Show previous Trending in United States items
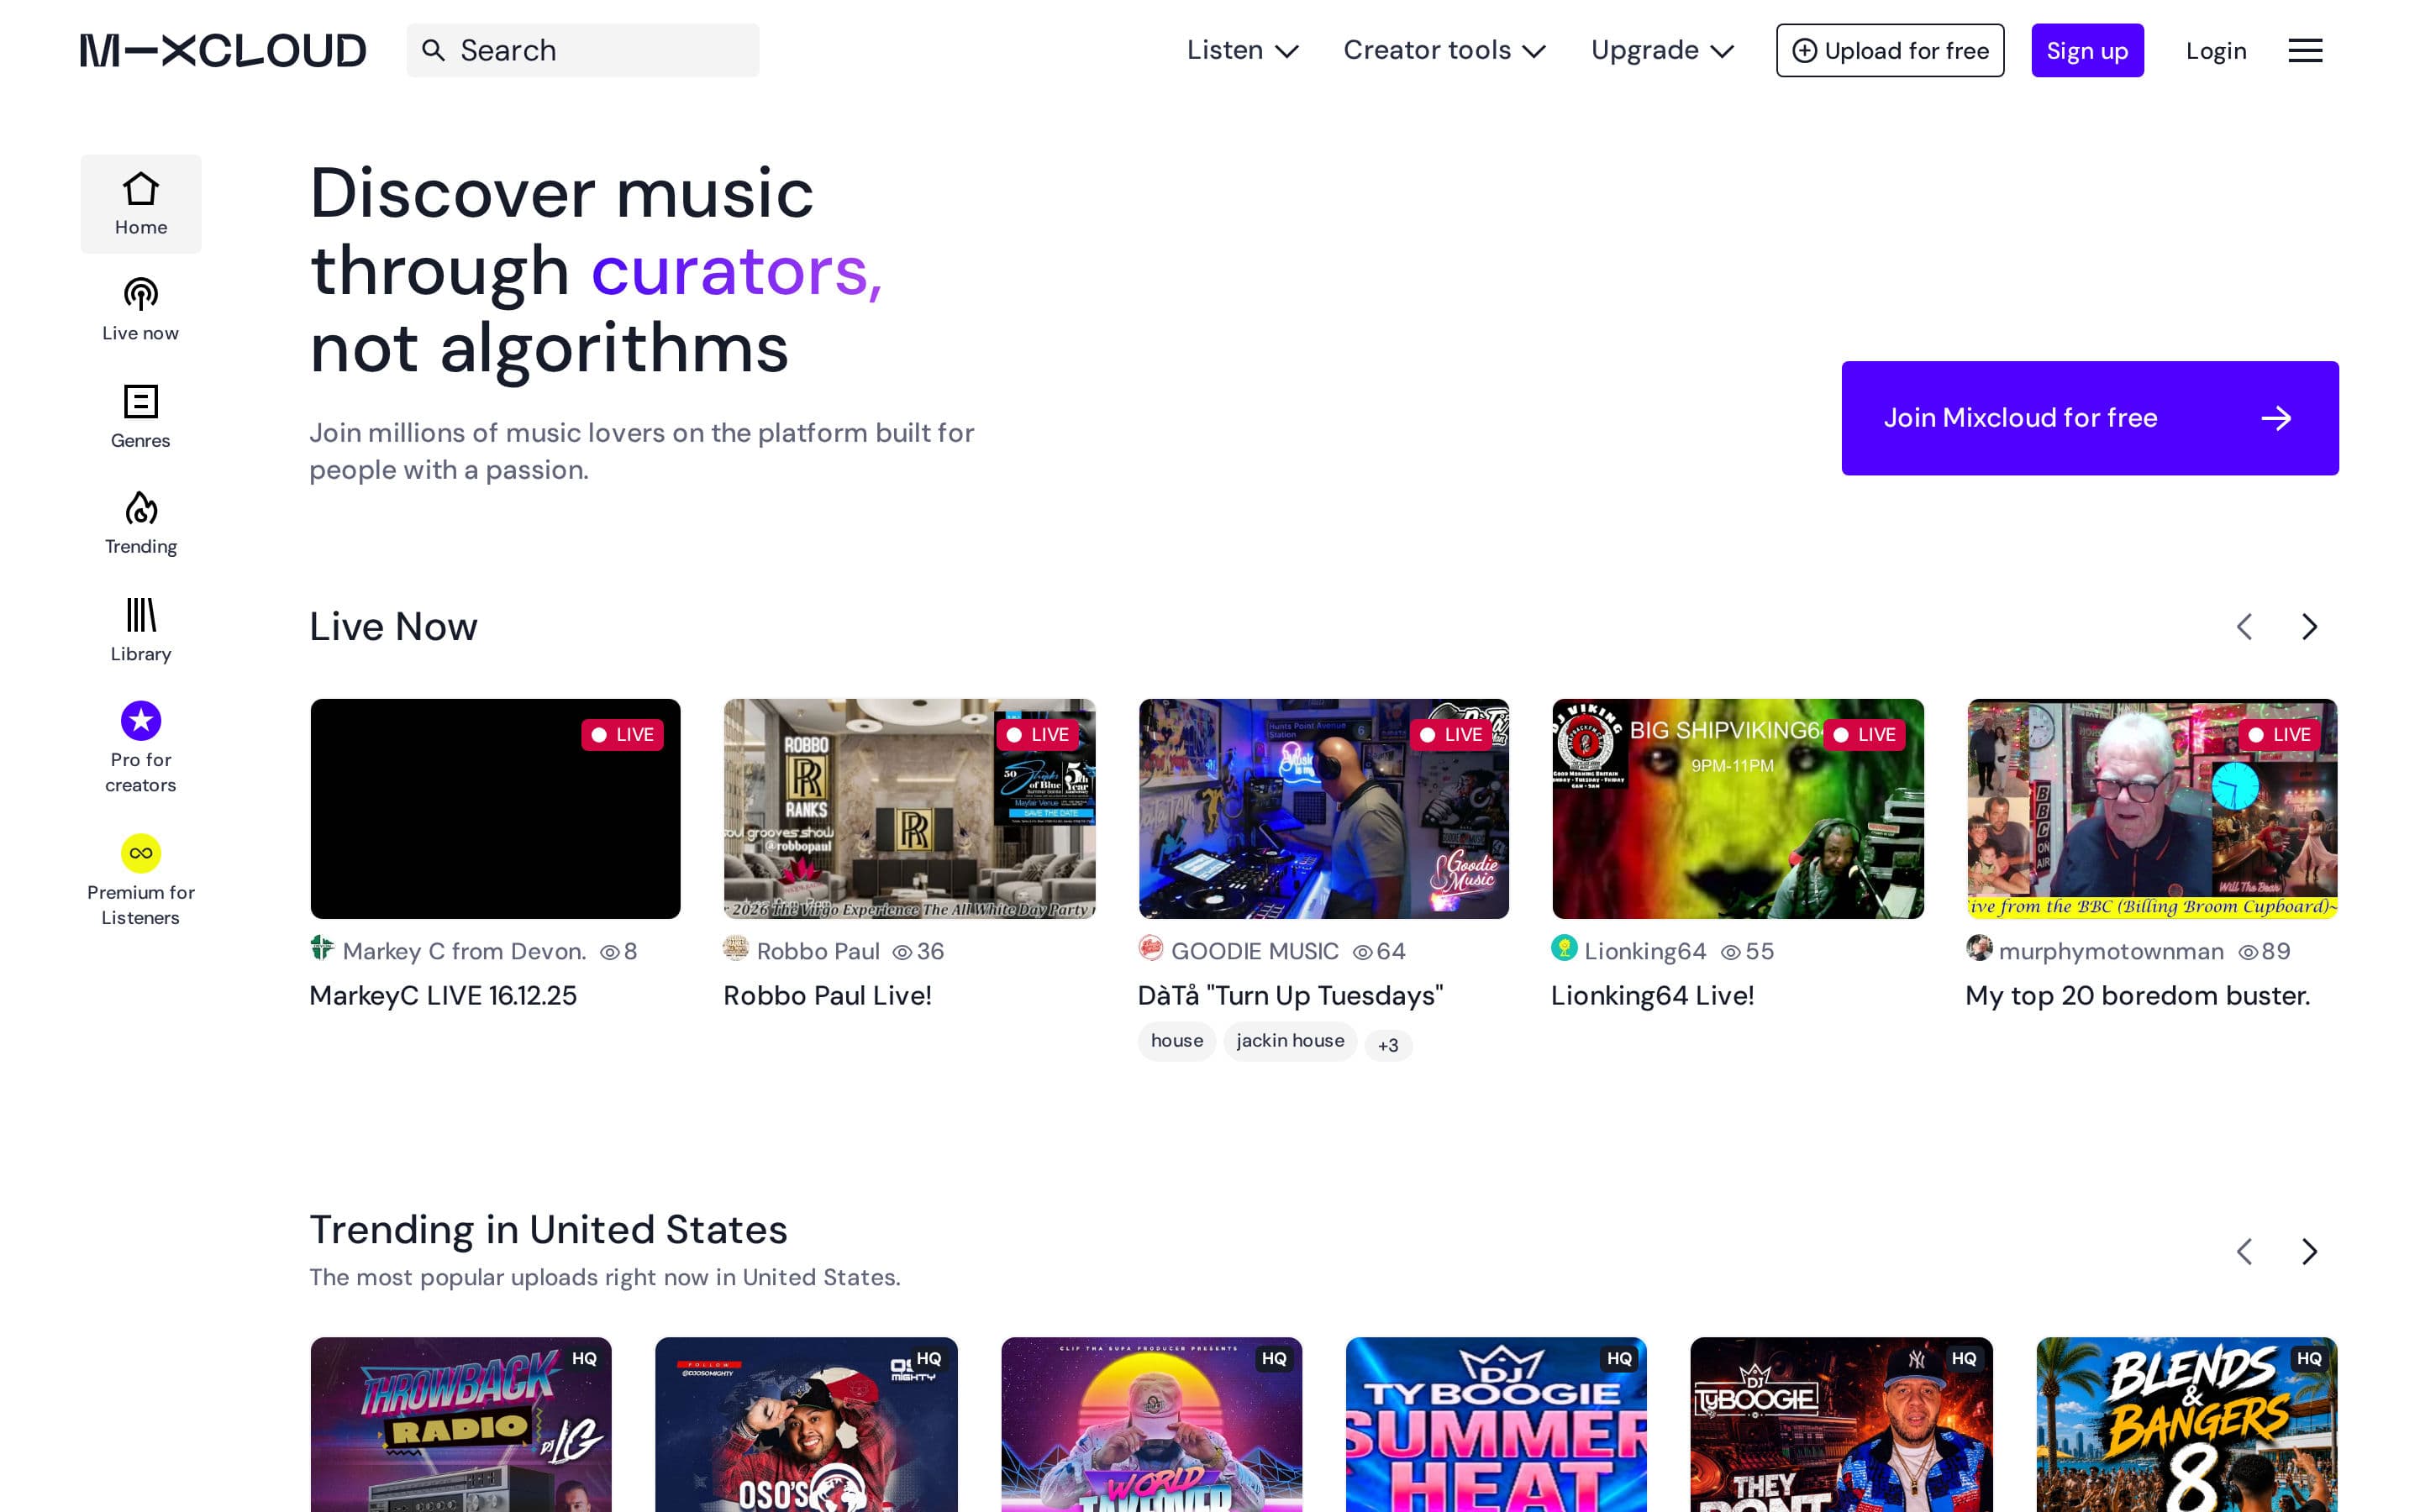The height and width of the screenshot is (1512, 2420). 2244,1251
